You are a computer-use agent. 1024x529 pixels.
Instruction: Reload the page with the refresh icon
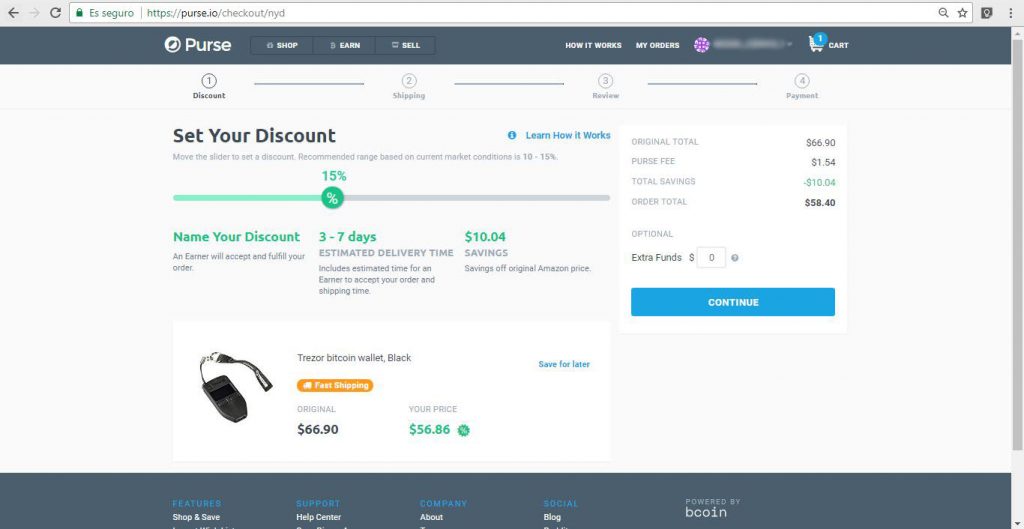[56, 12]
